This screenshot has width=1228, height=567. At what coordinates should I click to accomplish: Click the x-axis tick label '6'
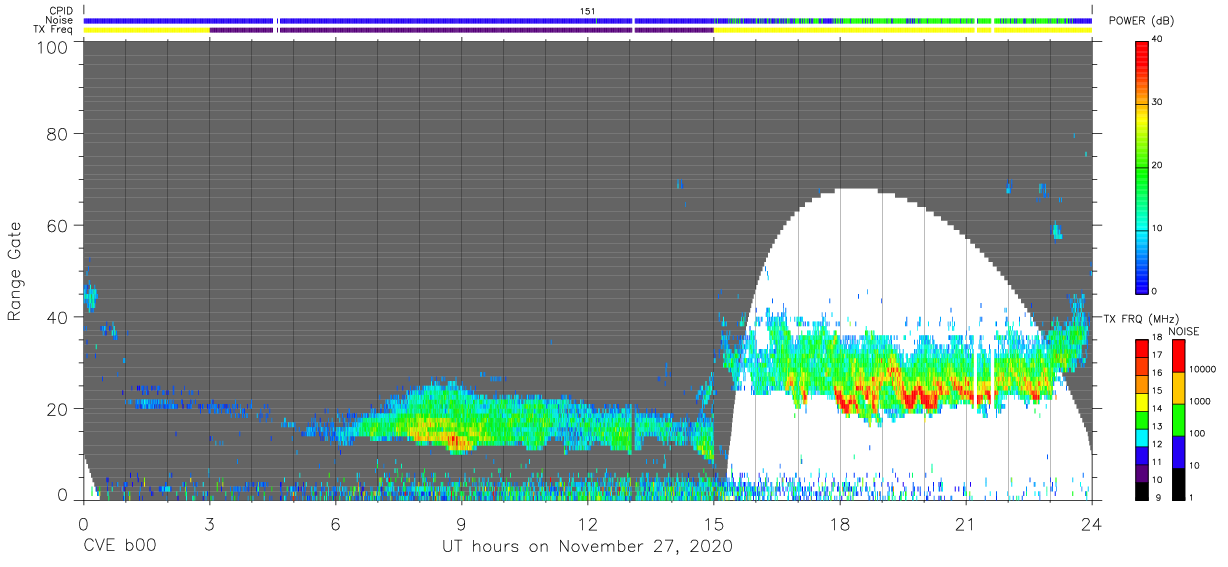(335, 523)
